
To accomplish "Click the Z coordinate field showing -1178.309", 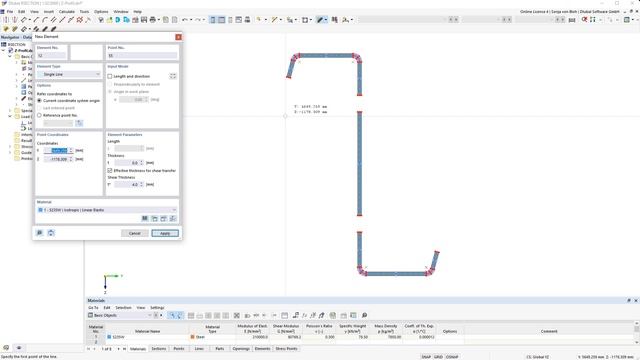I will click(58, 159).
